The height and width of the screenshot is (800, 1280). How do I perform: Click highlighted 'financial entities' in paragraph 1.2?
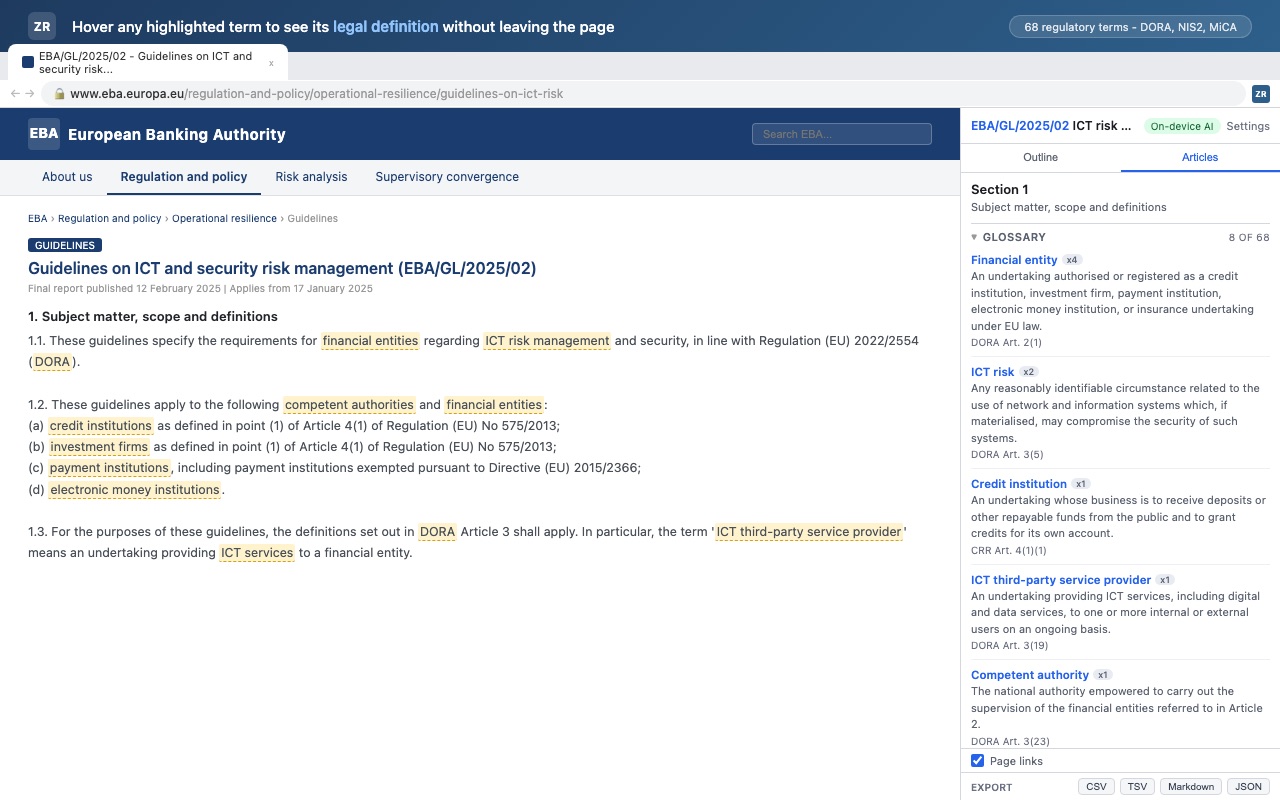(494, 405)
